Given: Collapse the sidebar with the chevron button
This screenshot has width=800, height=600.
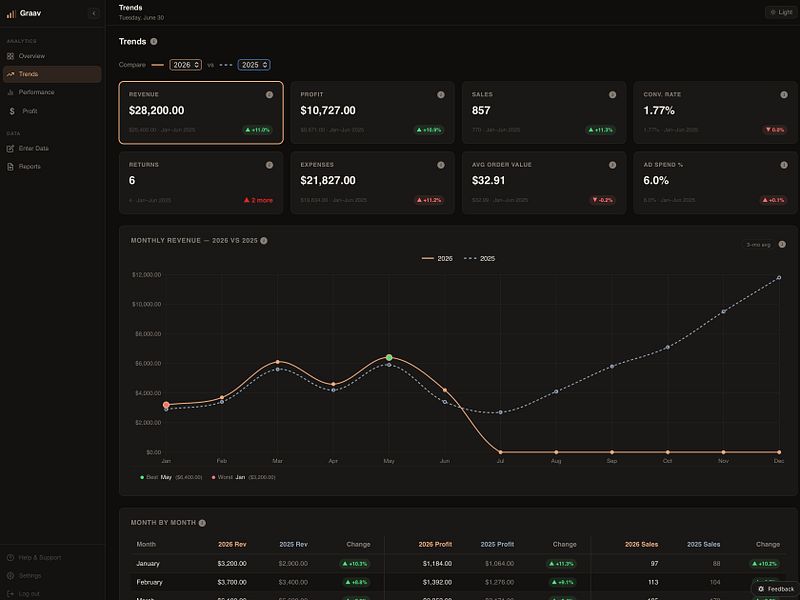Looking at the screenshot, I should tap(94, 13).
